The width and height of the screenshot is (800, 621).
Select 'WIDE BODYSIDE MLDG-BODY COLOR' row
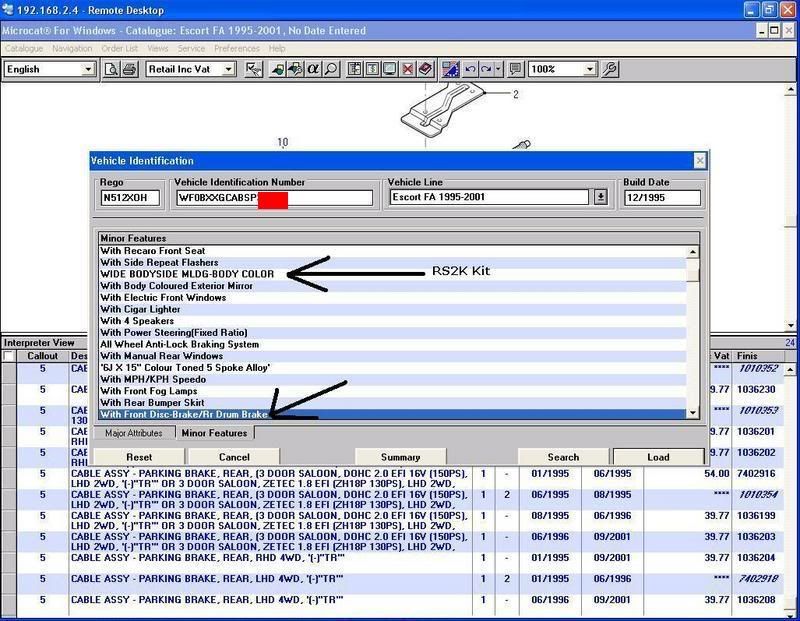(x=392, y=275)
